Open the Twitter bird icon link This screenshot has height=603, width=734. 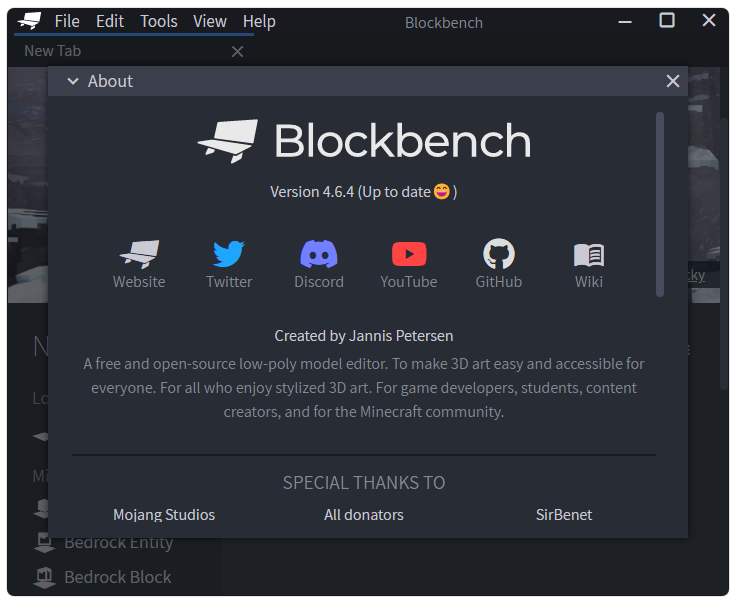[229, 254]
